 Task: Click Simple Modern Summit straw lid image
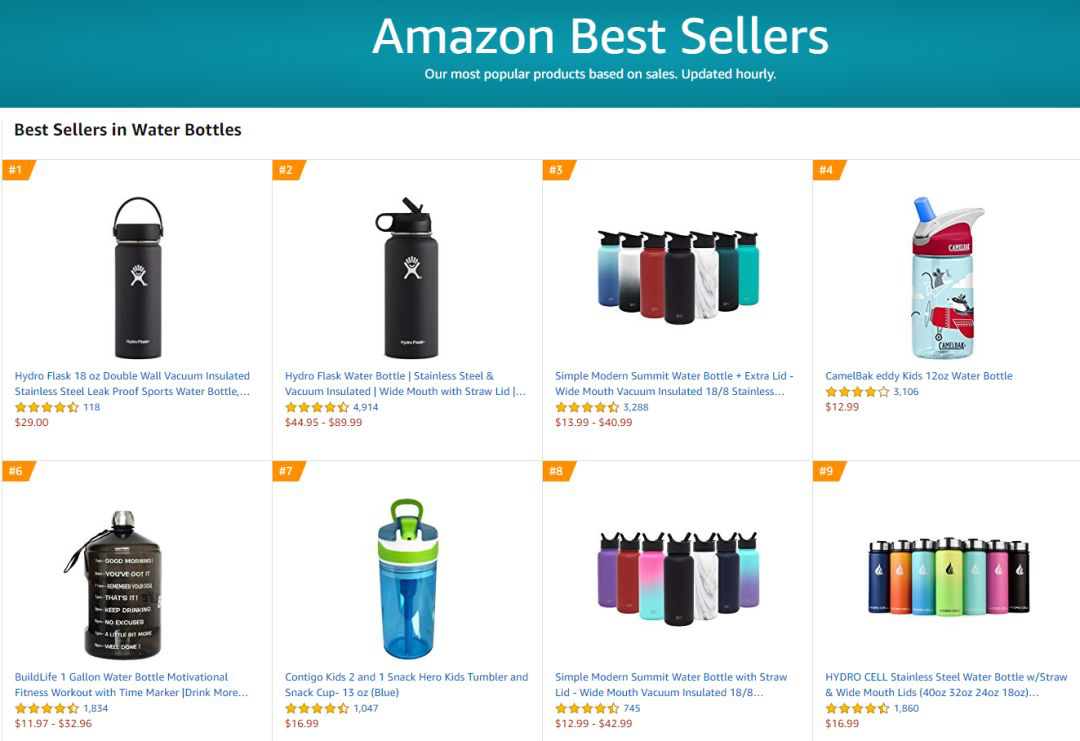coord(677,574)
